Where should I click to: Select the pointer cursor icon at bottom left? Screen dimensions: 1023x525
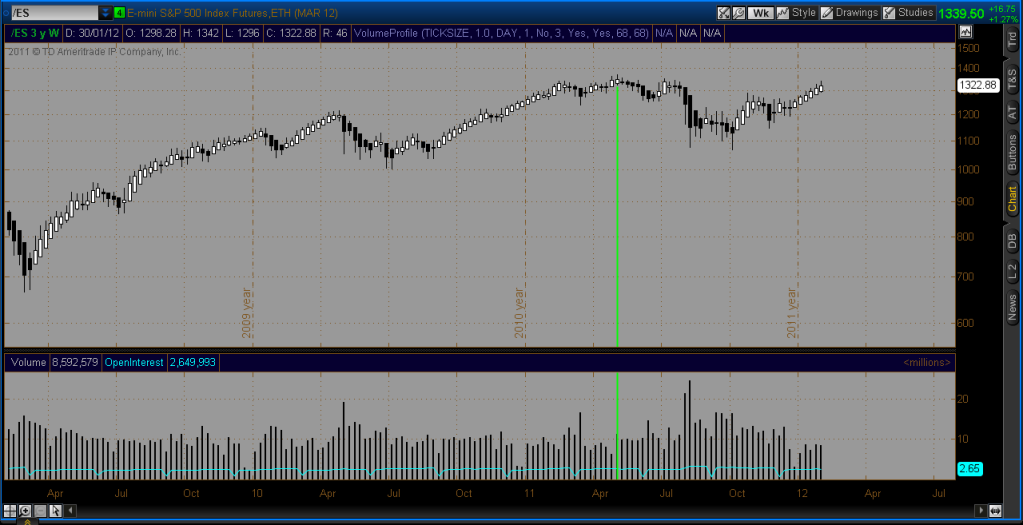[x=57, y=511]
